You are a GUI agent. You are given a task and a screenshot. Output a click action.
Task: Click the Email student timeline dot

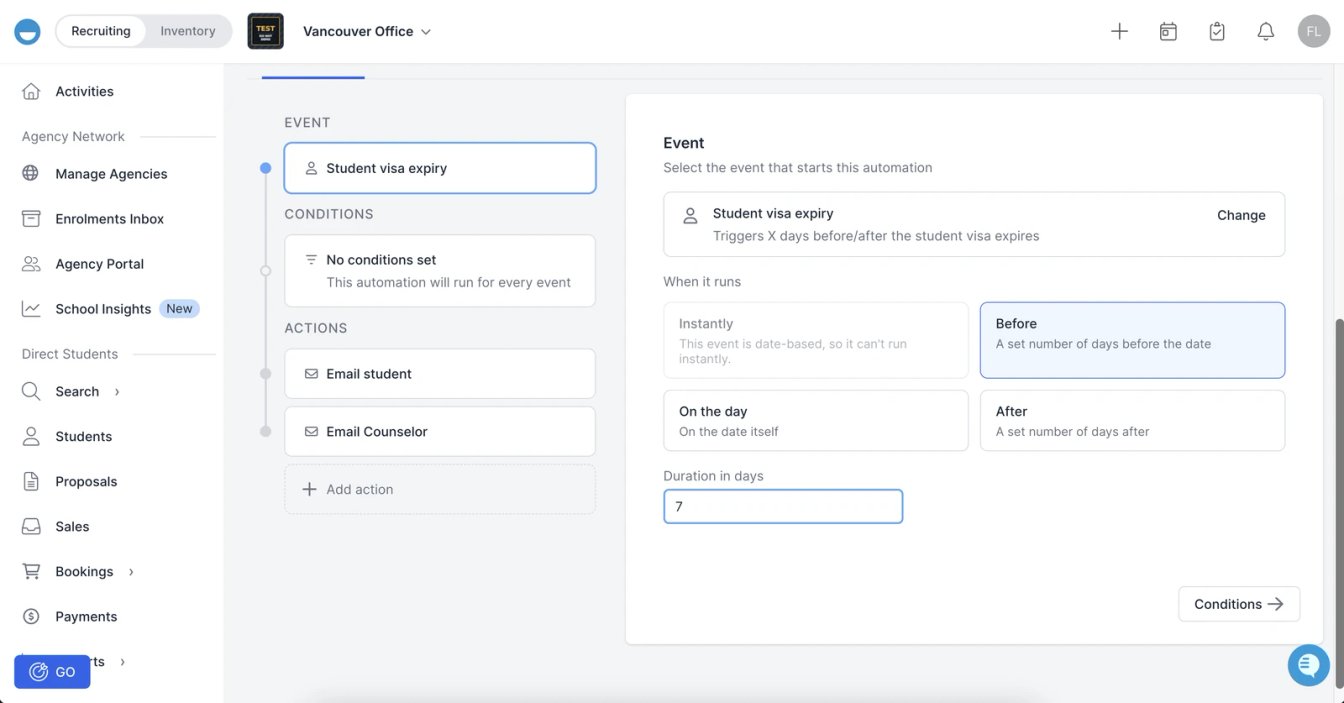tap(265, 374)
